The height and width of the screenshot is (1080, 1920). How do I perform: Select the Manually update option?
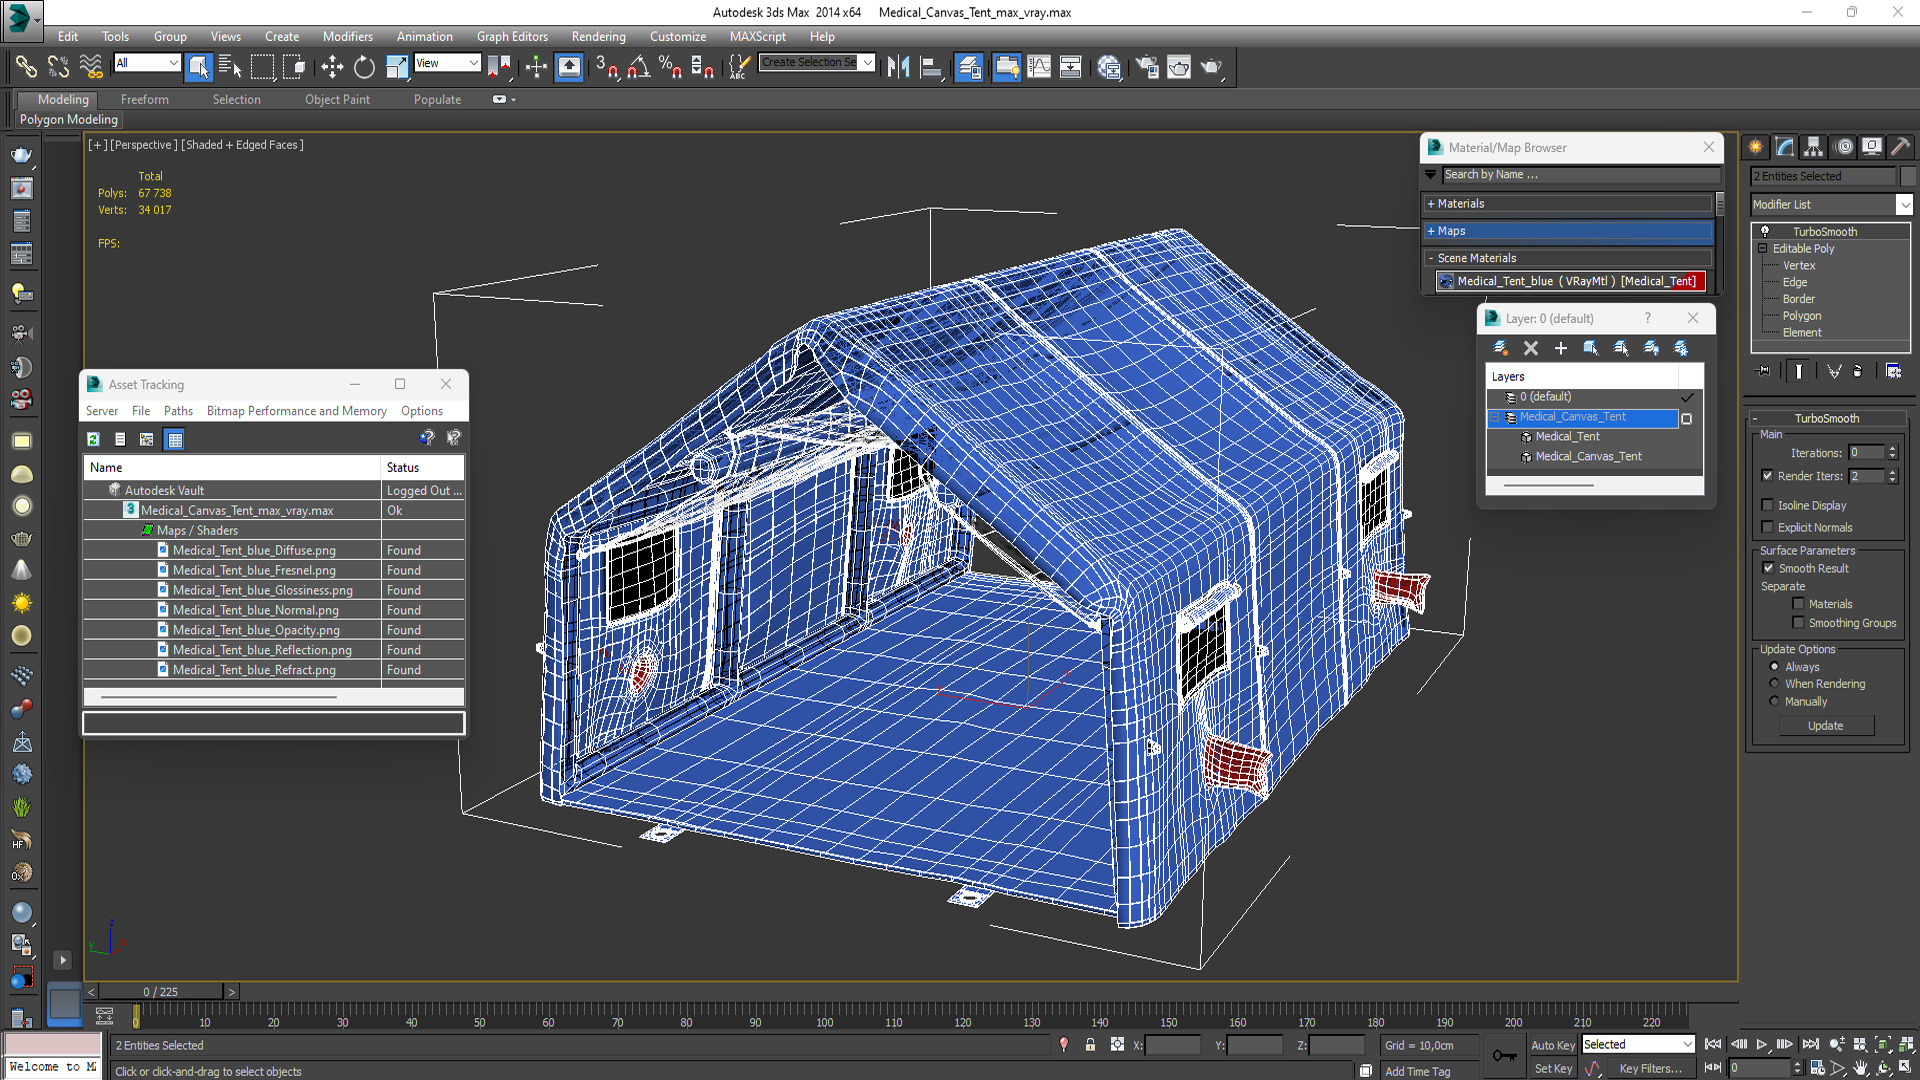(x=1775, y=701)
